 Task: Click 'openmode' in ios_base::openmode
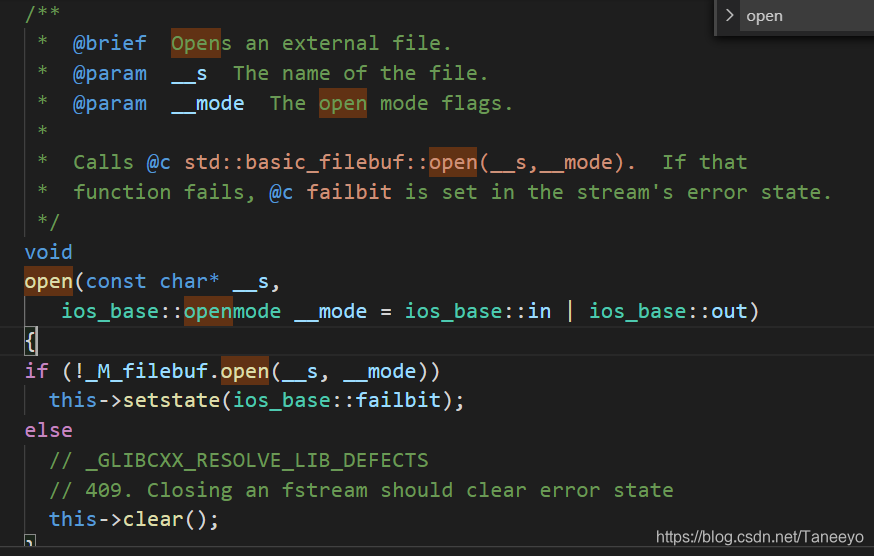coord(232,311)
